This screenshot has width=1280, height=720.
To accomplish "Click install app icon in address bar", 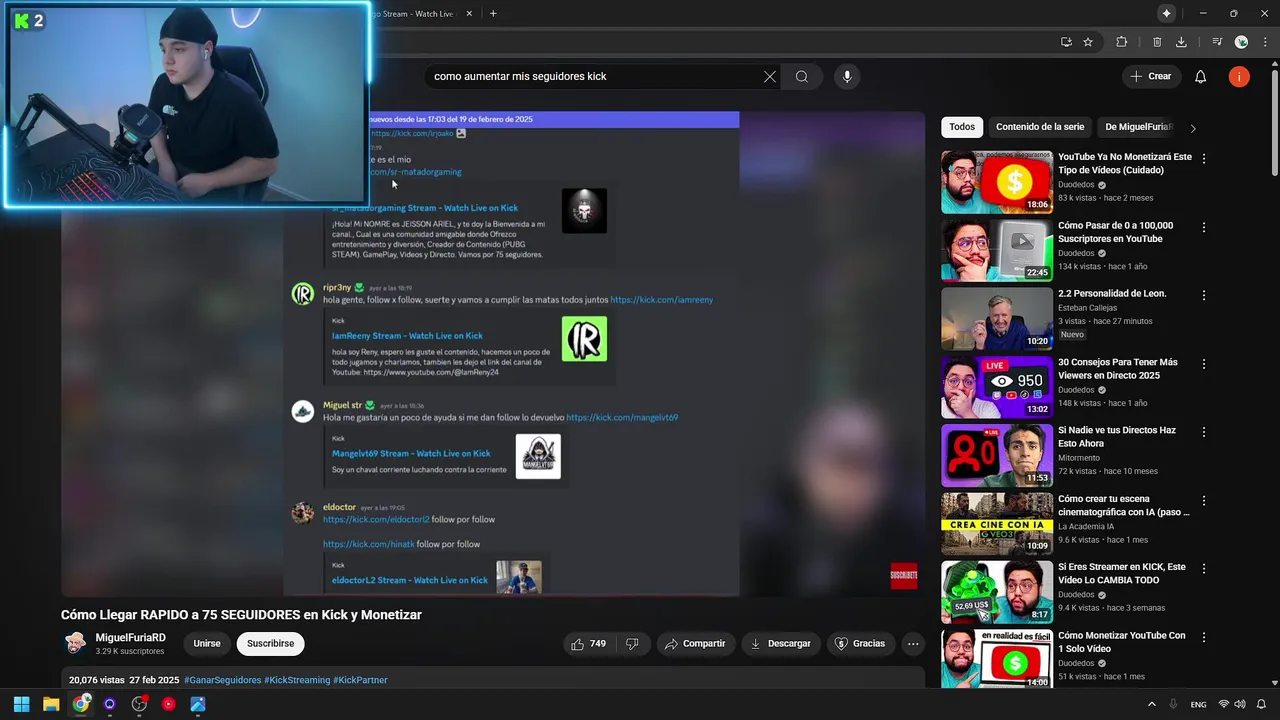I will (1066, 42).
